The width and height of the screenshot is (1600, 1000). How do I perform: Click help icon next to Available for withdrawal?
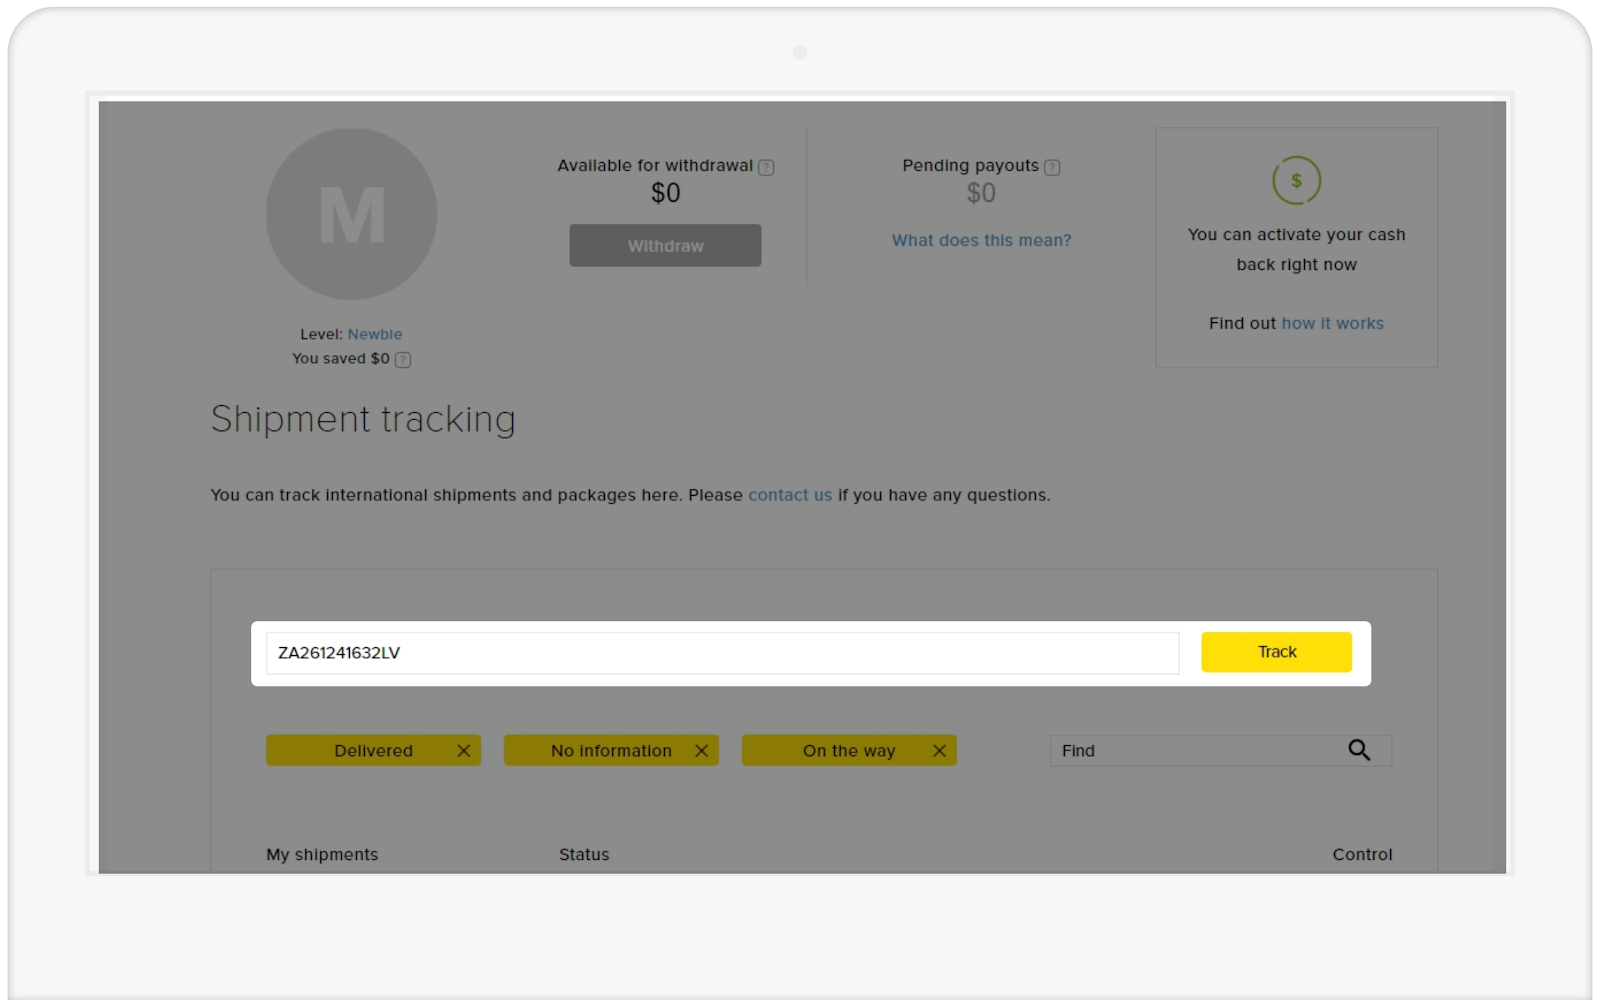tap(766, 167)
